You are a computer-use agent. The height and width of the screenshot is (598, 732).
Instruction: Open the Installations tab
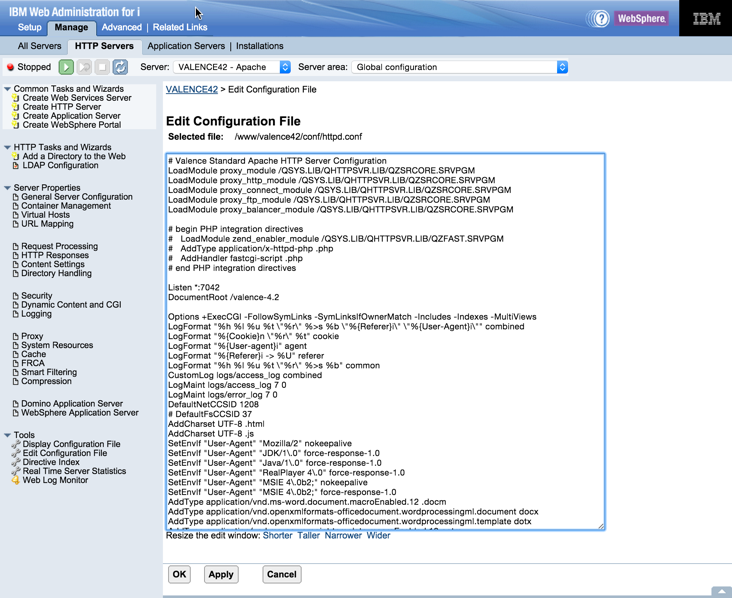pos(260,46)
